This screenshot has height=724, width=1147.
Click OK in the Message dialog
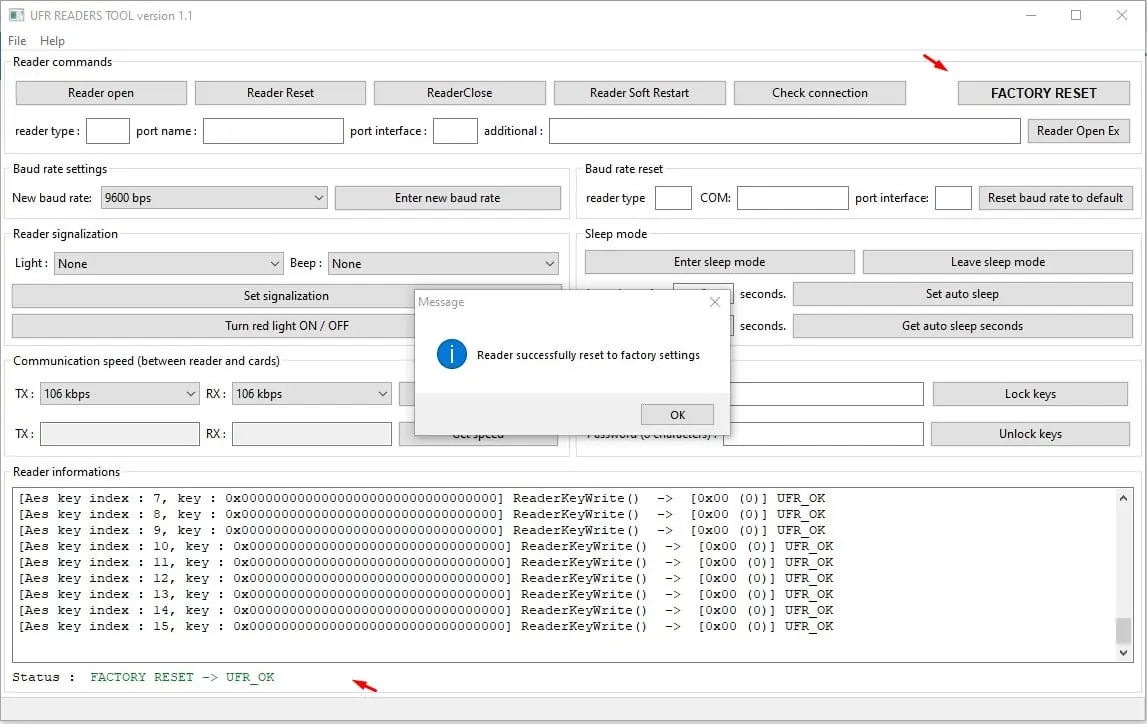point(677,415)
